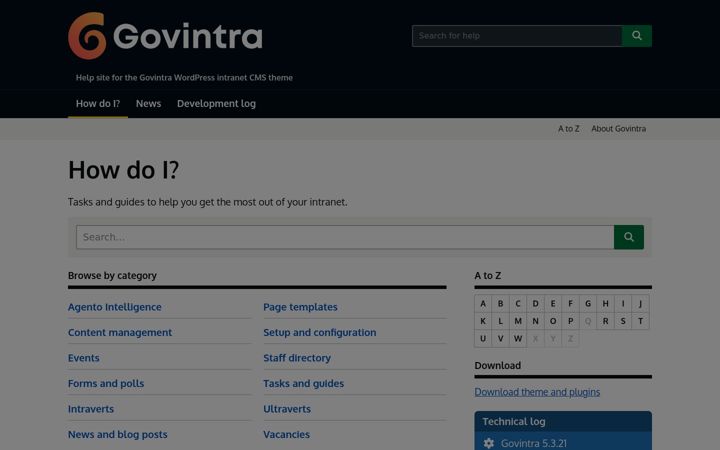This screenshot has height=450, width=720.
Task: Select letter L in A to Z
Action: coord(501,321)
